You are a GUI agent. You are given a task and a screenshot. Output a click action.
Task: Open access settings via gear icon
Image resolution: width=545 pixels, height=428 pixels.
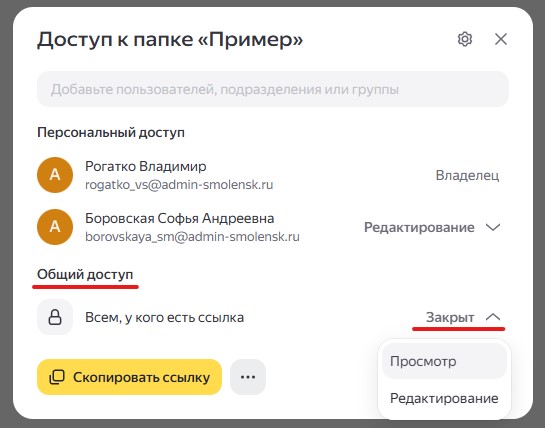pyautogui.click(x=465, y=39)
